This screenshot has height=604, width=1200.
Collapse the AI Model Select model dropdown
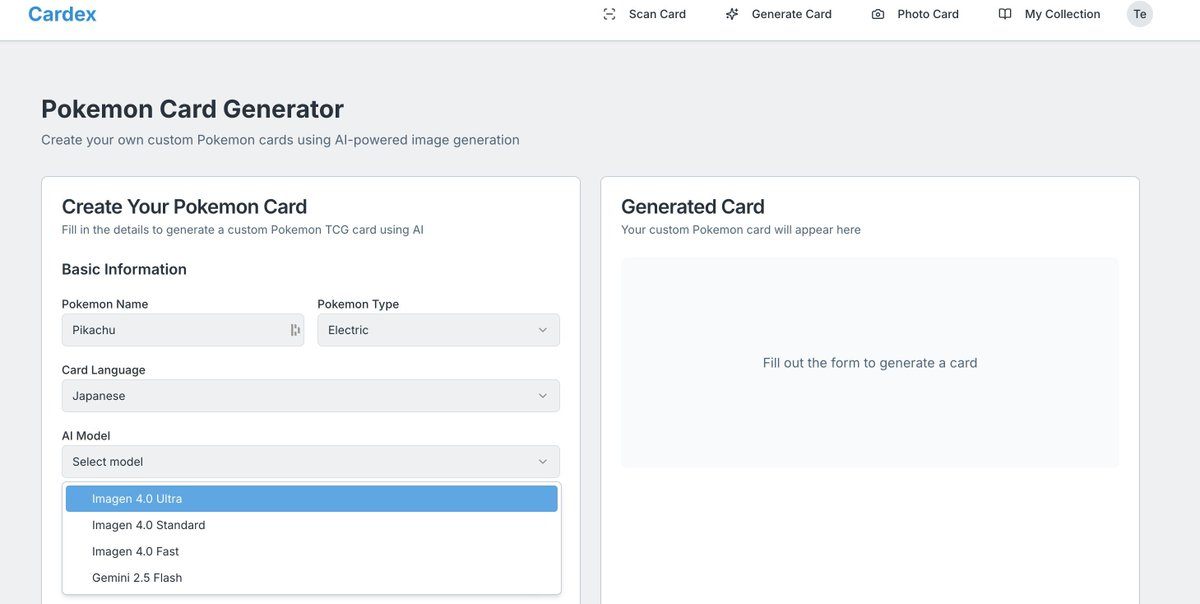[x=311, y=462]
